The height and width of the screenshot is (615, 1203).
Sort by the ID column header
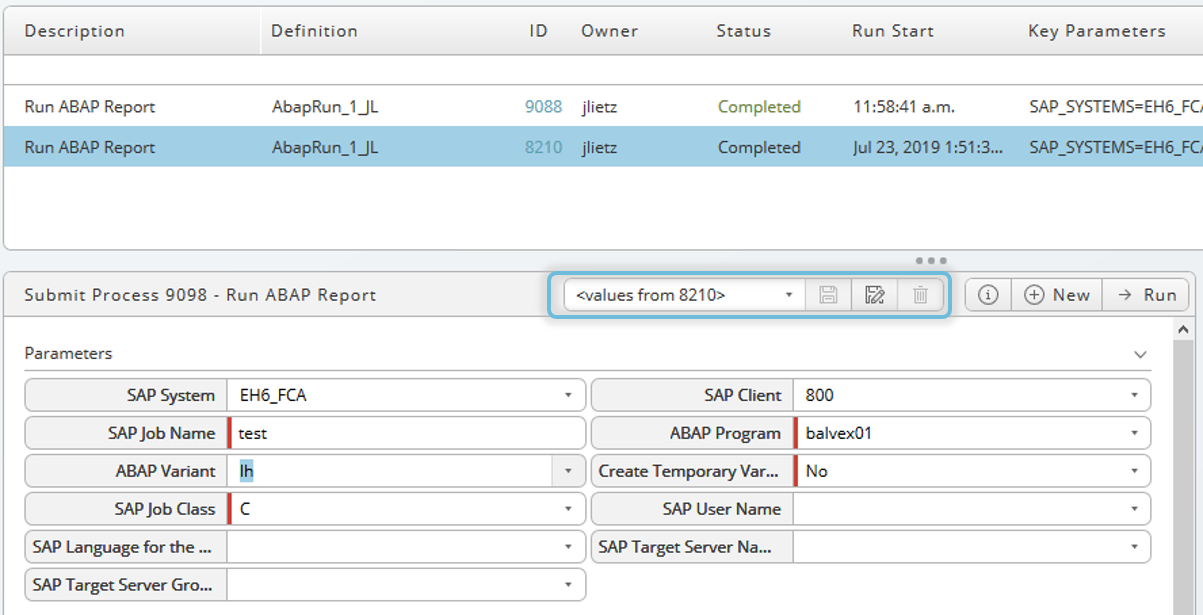tap(538, 31)
